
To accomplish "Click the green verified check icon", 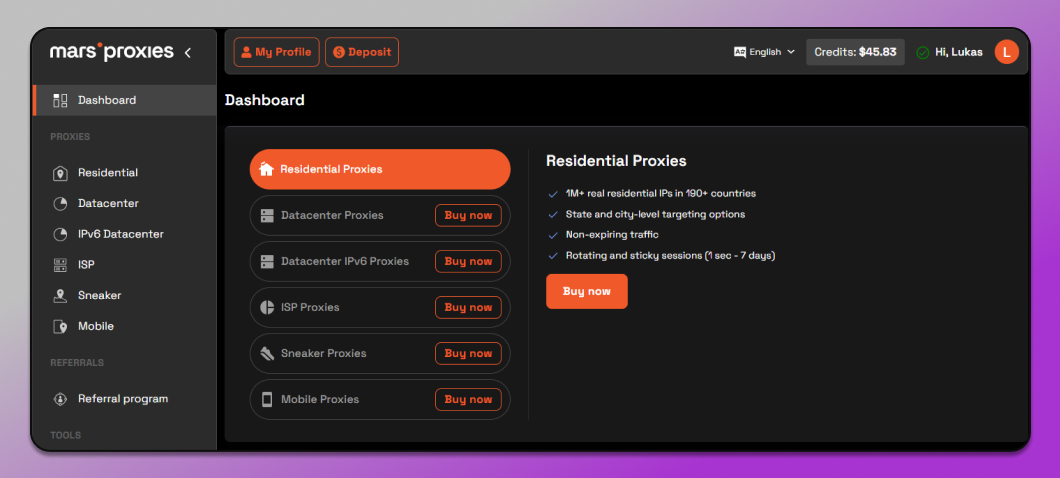I will click(922, 53).
